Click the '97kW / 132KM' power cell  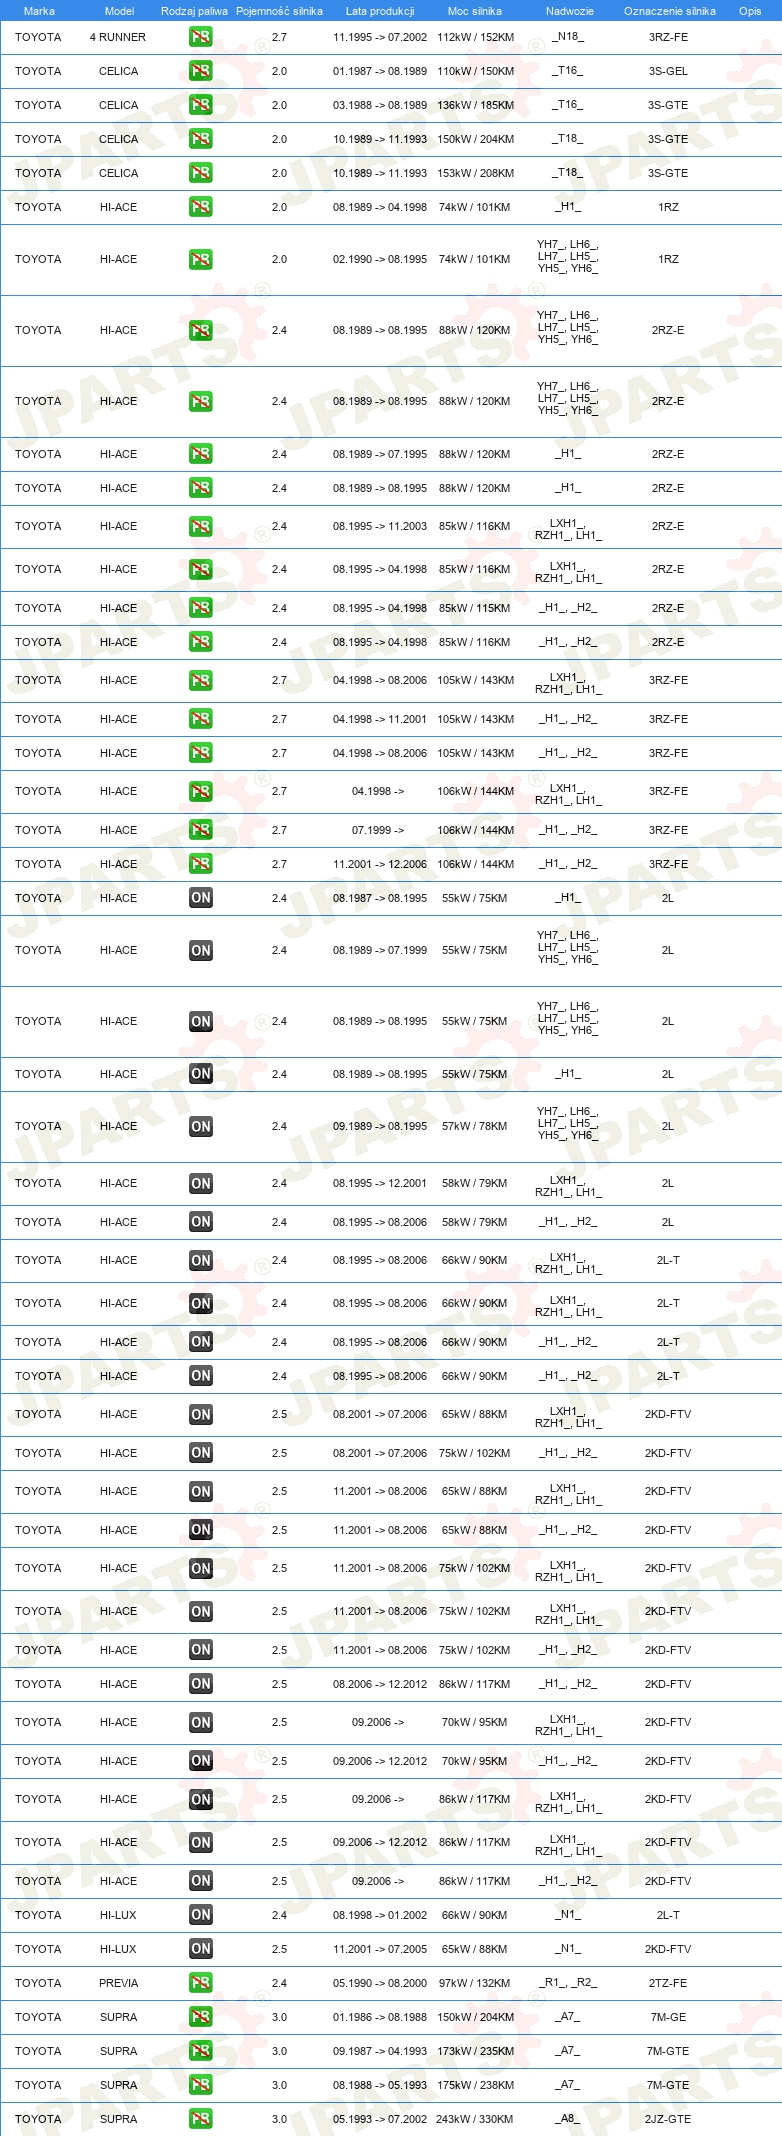[x=475, y=1983]
